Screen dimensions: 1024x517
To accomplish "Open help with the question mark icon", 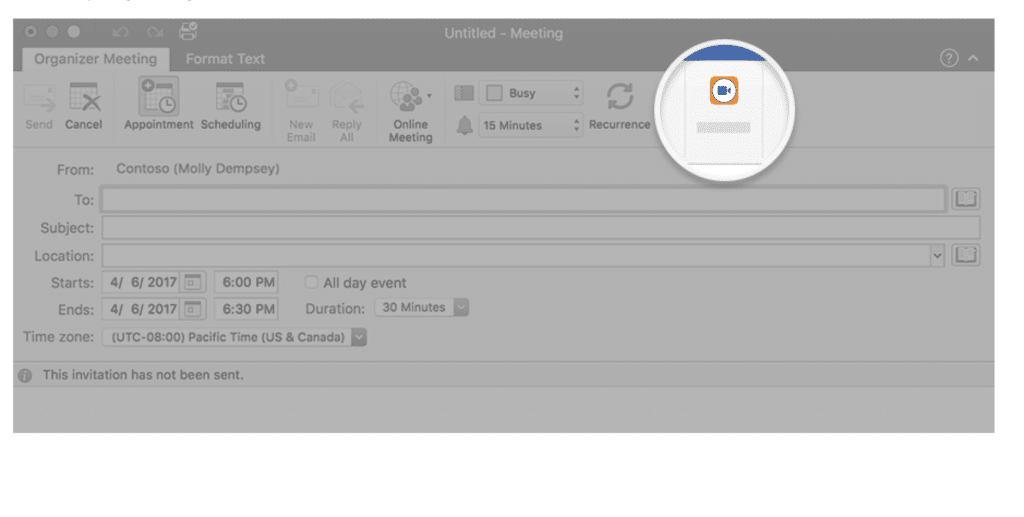I will pyautogui.click(x=949, y=58).
